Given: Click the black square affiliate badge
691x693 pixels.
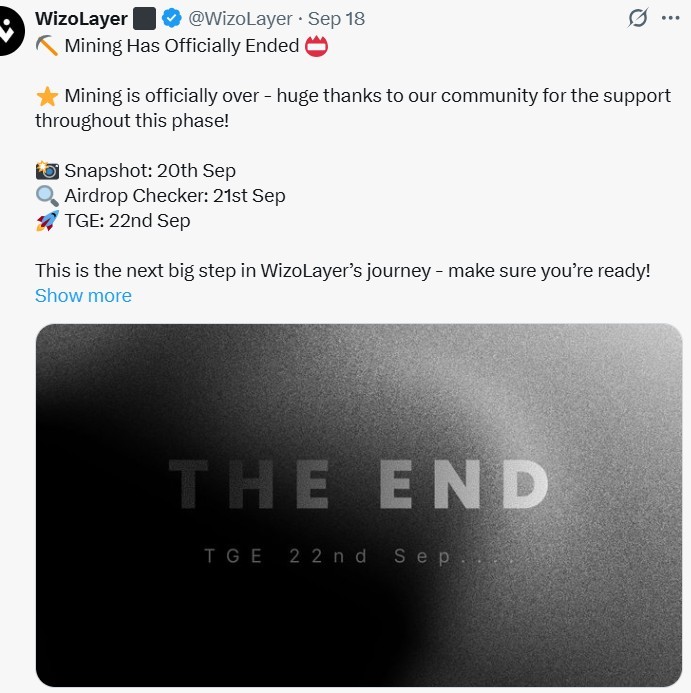Looking at the screenshot, I should [x=145, y=19].
